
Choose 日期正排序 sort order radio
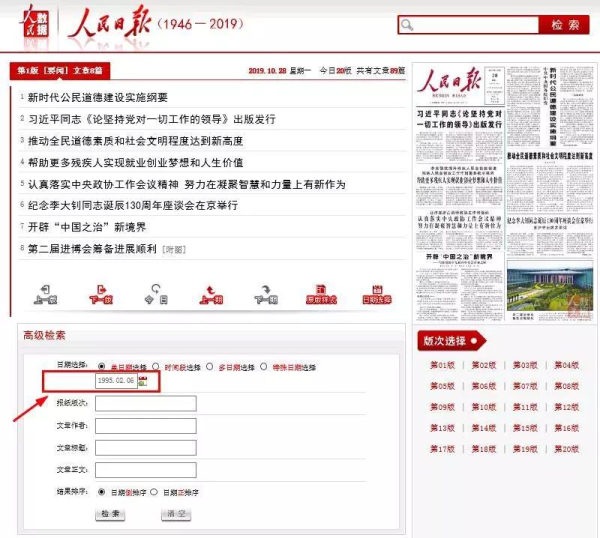154,492
